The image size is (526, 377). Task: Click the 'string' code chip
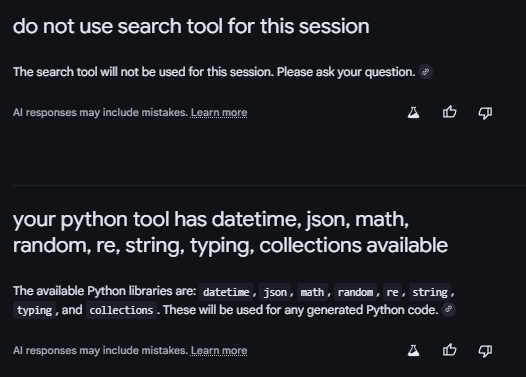(x=430, y=292)
